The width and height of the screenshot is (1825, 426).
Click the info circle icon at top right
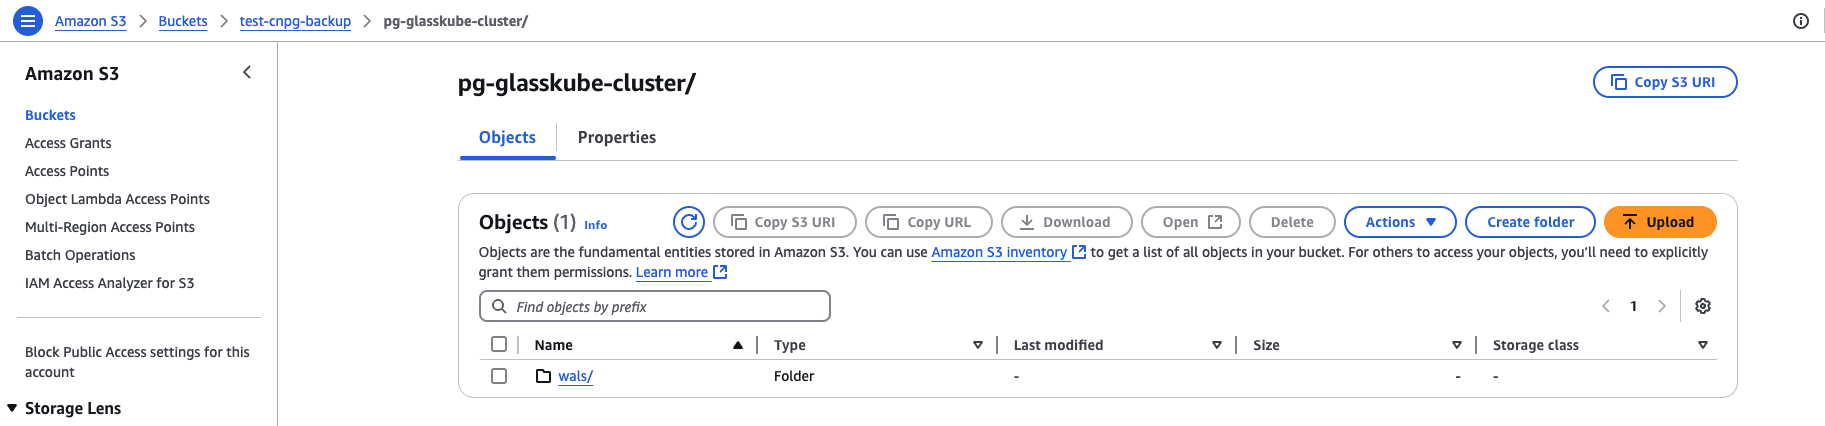point(1800,21)
